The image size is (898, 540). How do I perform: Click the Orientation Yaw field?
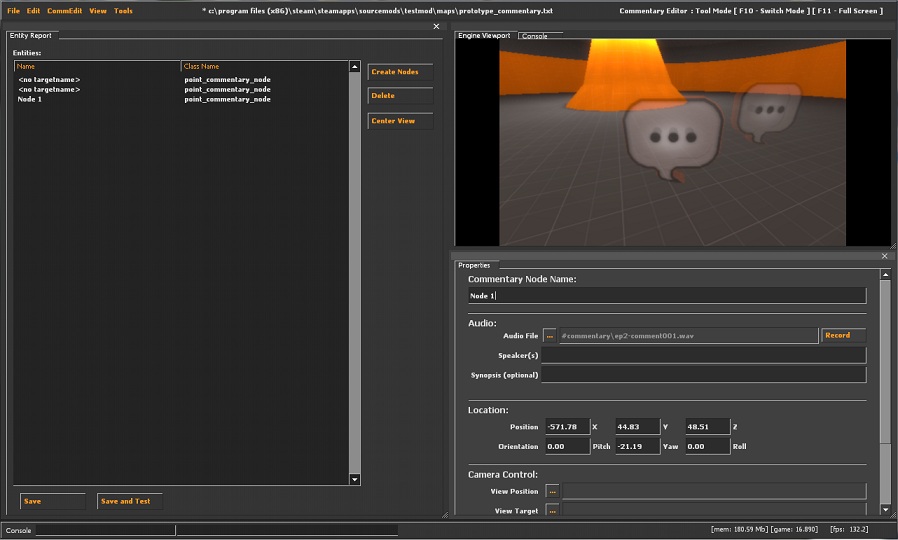(x=637, y=446)
